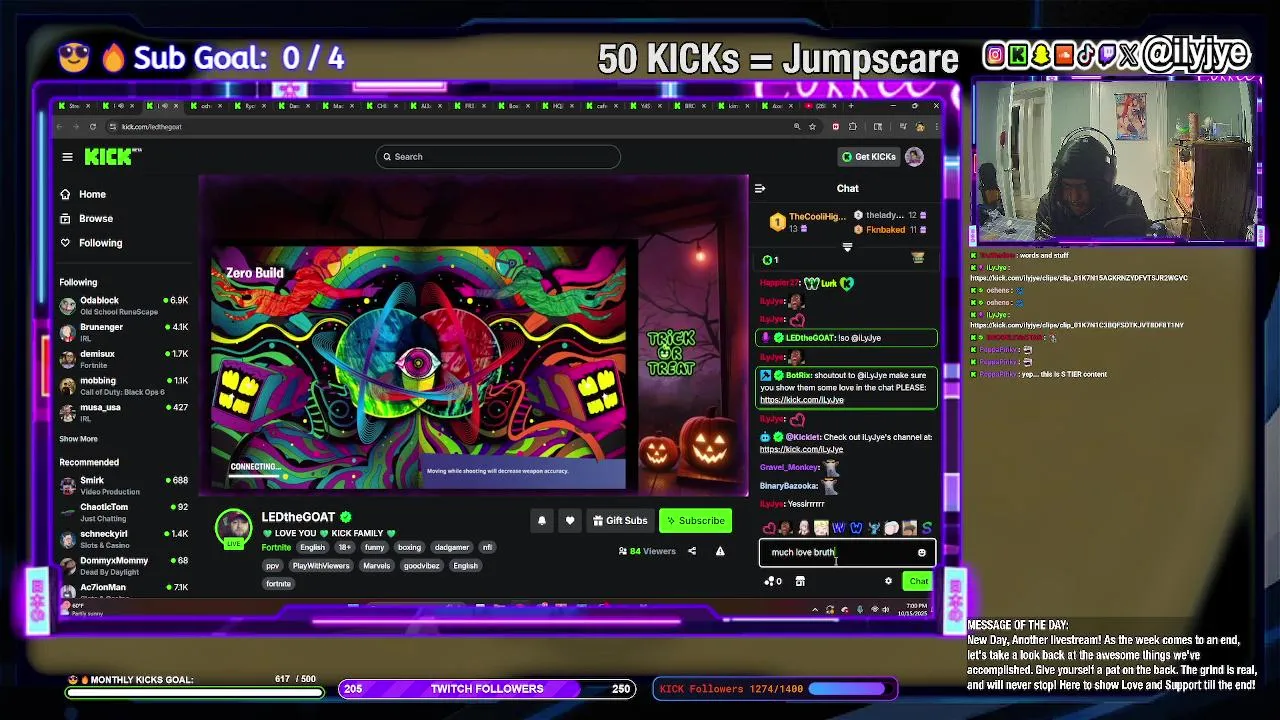1280x720 pixels.
Task: Open schneckyirl recommended channel
Action: coord(123,539)
